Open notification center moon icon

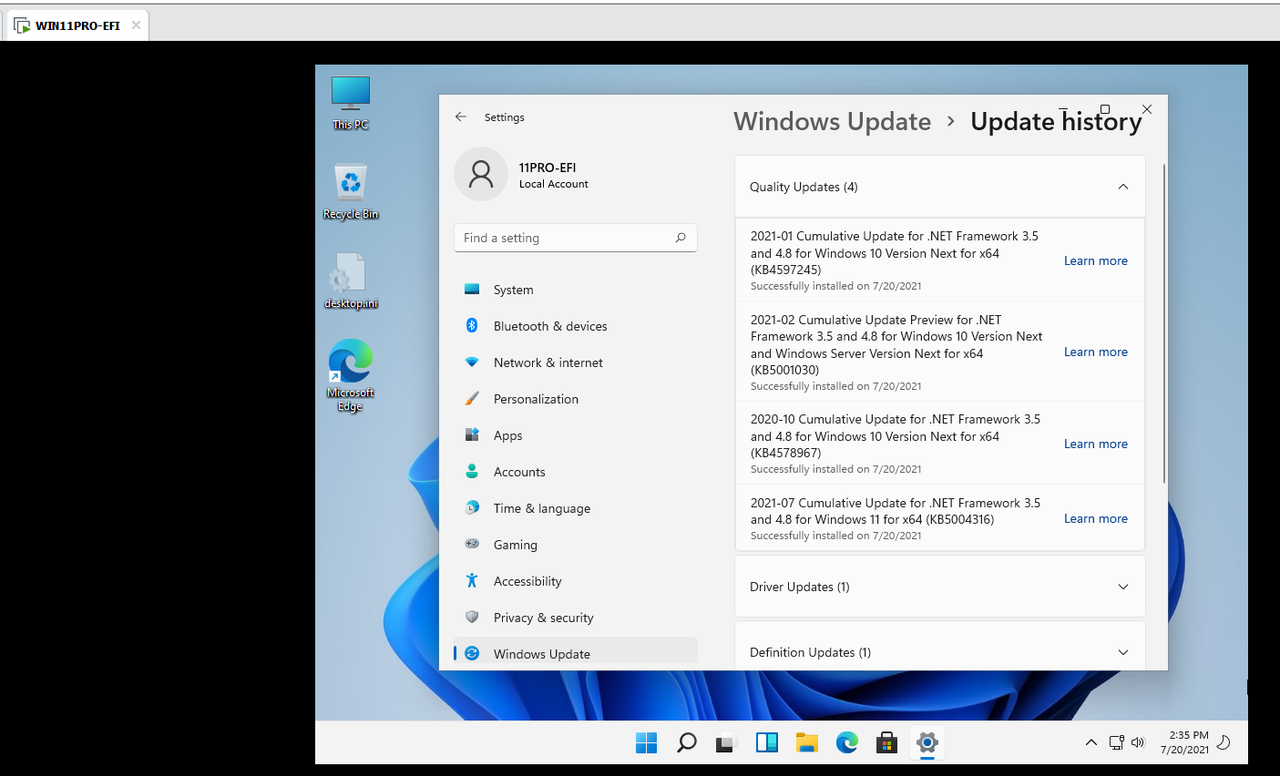coord(1223,743)
